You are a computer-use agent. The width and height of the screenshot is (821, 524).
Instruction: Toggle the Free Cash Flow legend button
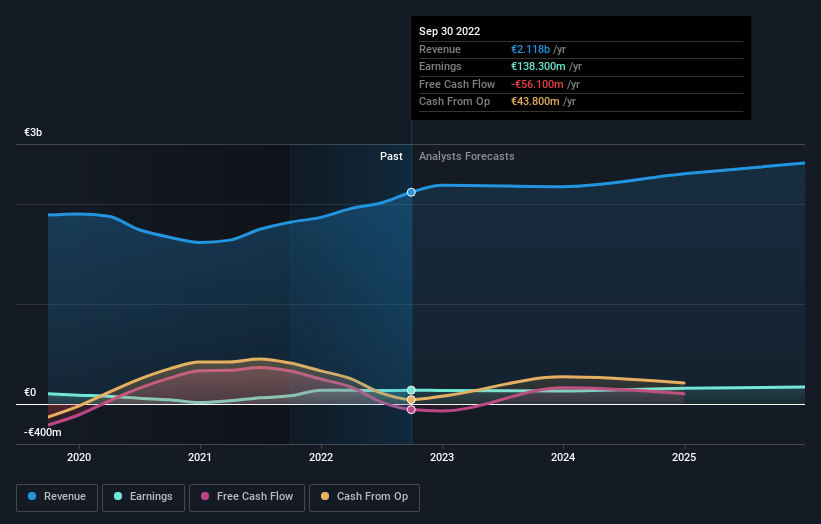click(247, 497)
